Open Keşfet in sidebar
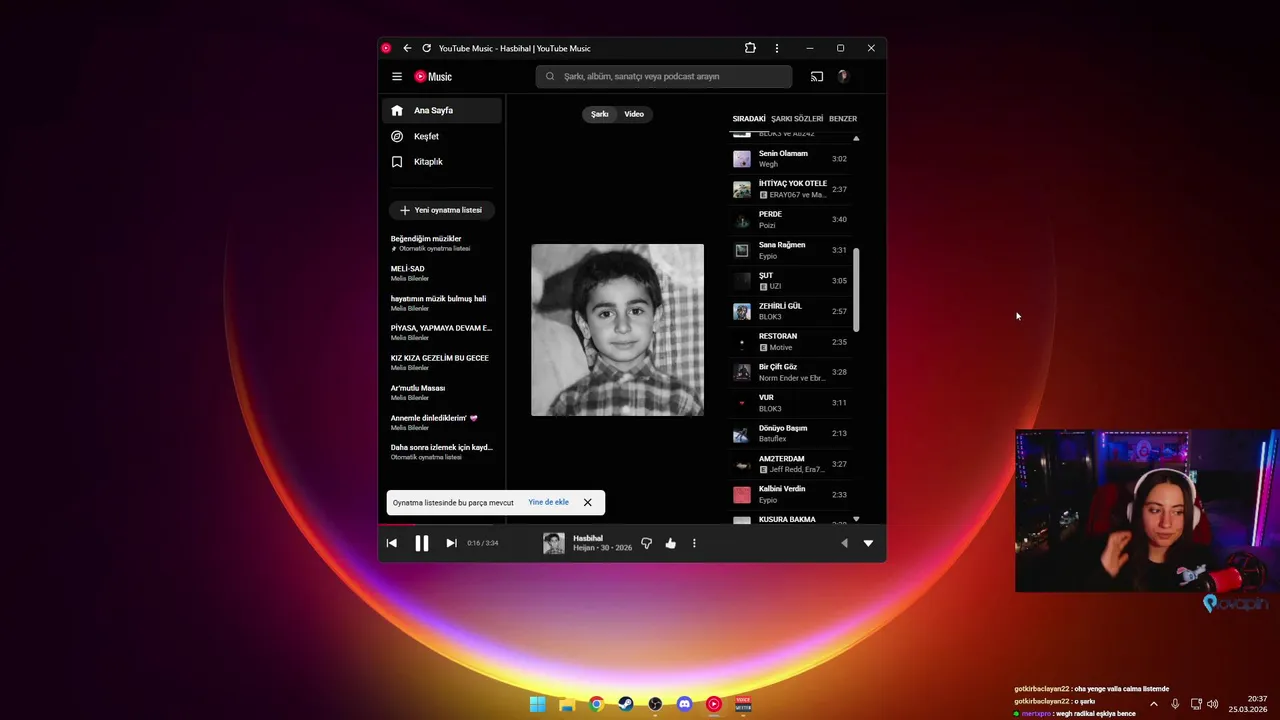Image resolution: width=1280 pixels, height=720 pixels. pyautogui.click(x=442, y=136)
